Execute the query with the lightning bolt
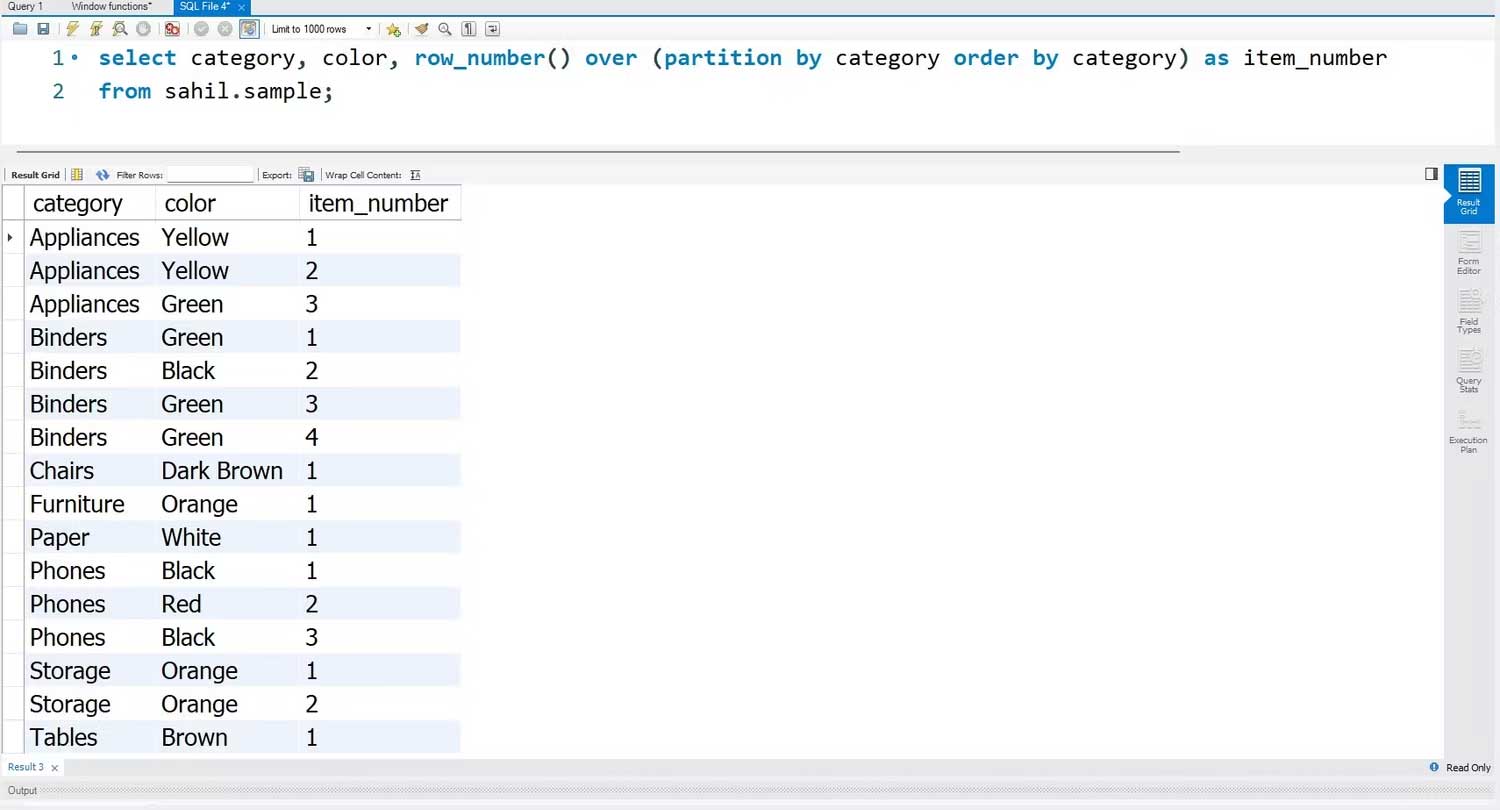Image resolution: width=1500 pixels, height=810 pixels. pyautogui.click(x=73, y=29)
